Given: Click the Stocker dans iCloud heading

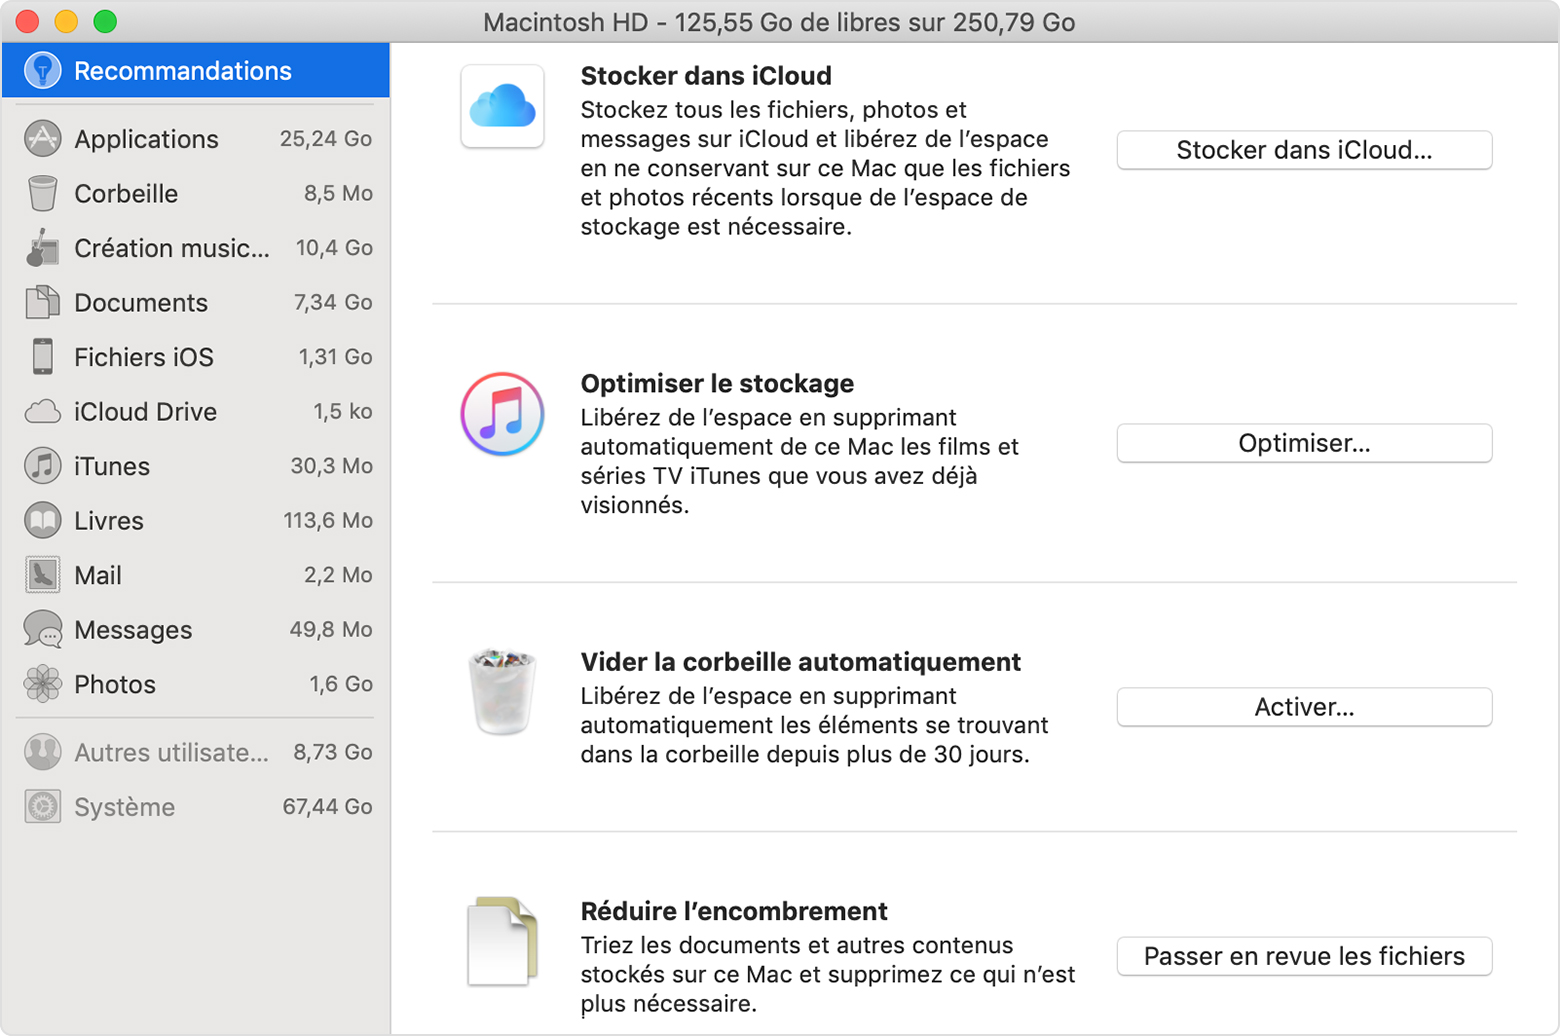Looking at the screenshot, I should point(706,76).
